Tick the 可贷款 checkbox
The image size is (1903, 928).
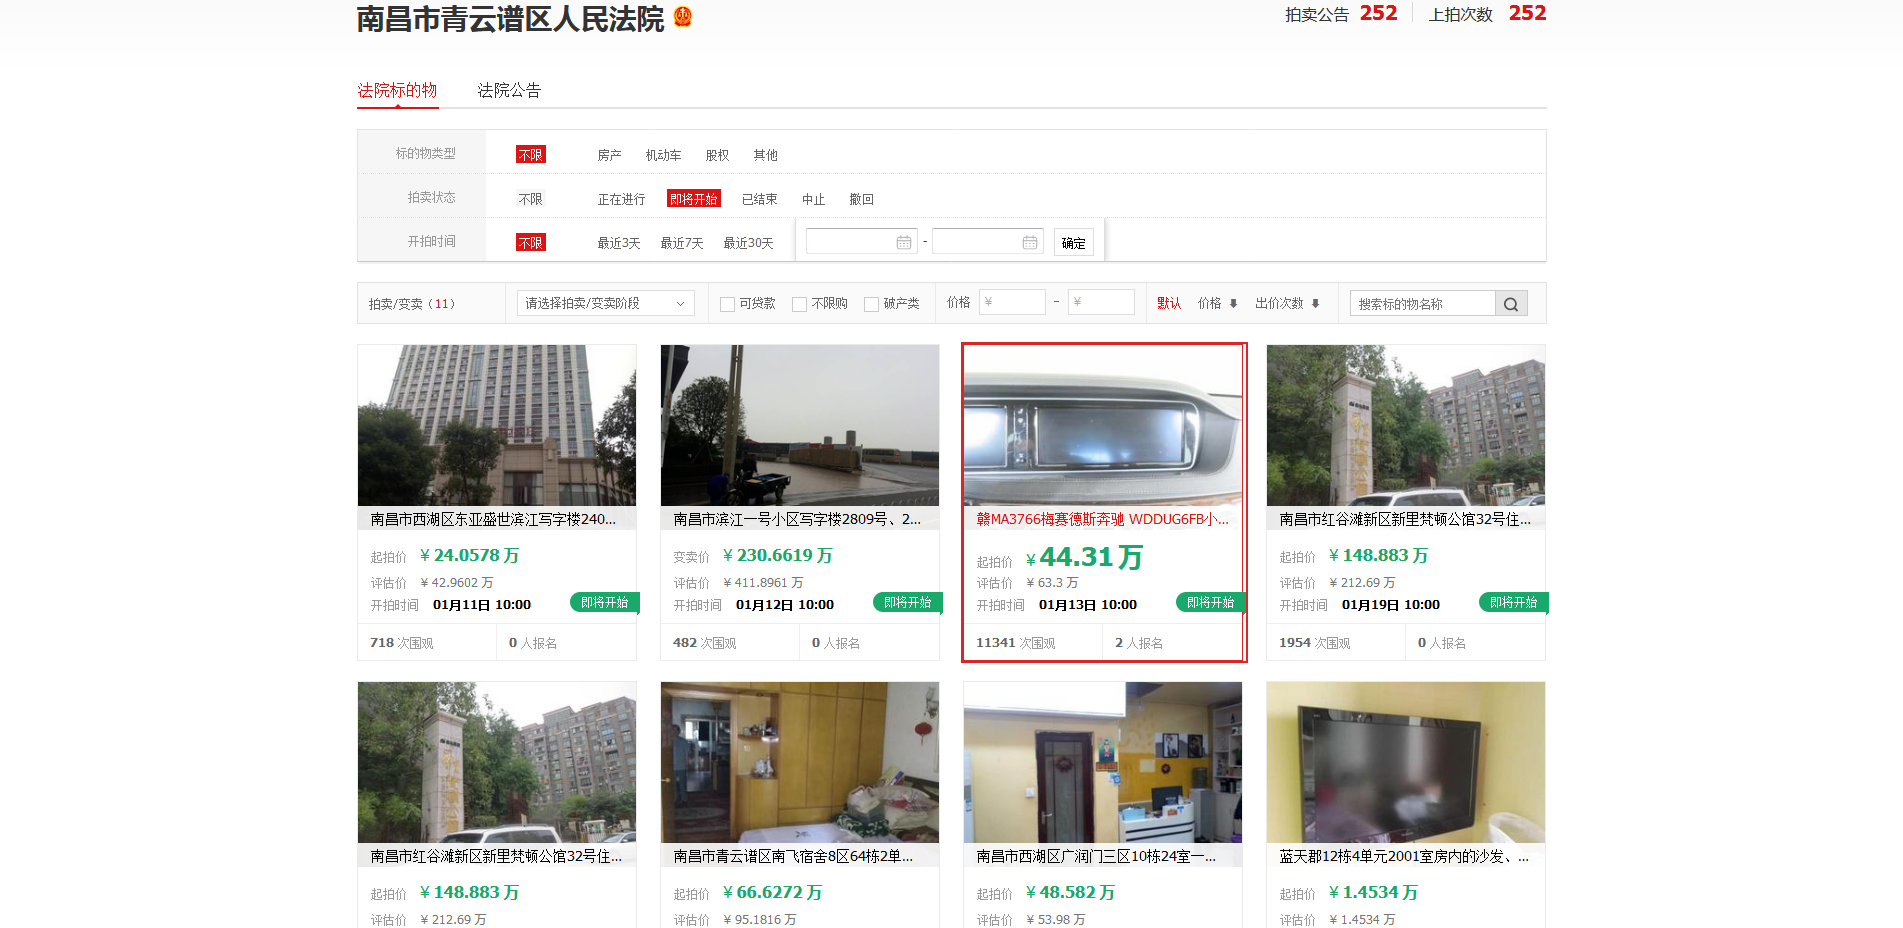(x=728, y=304)
